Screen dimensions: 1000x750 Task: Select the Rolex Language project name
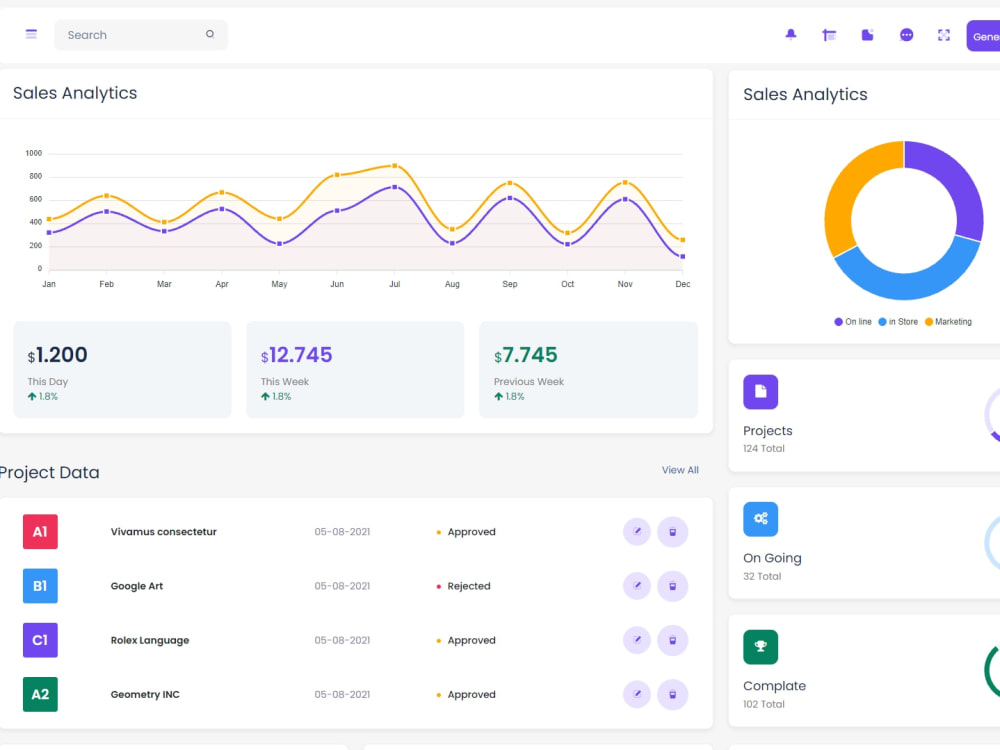150,640
